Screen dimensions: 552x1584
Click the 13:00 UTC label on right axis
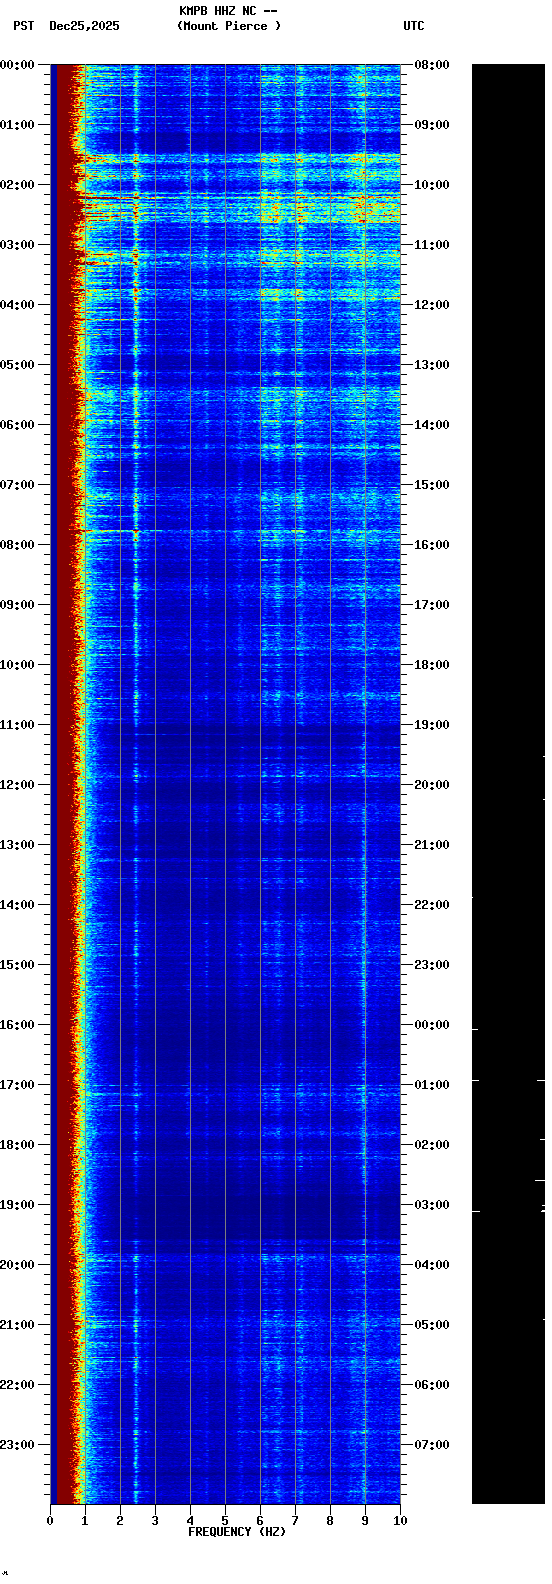pyautogui.click(x=432, y=365)
